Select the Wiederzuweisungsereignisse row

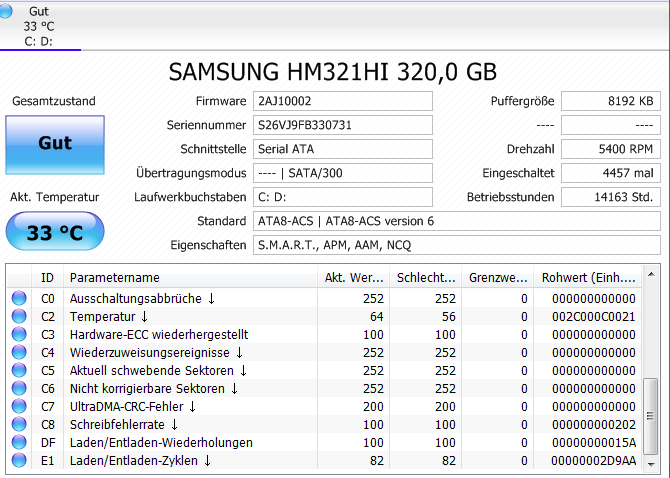pos(324,352)
